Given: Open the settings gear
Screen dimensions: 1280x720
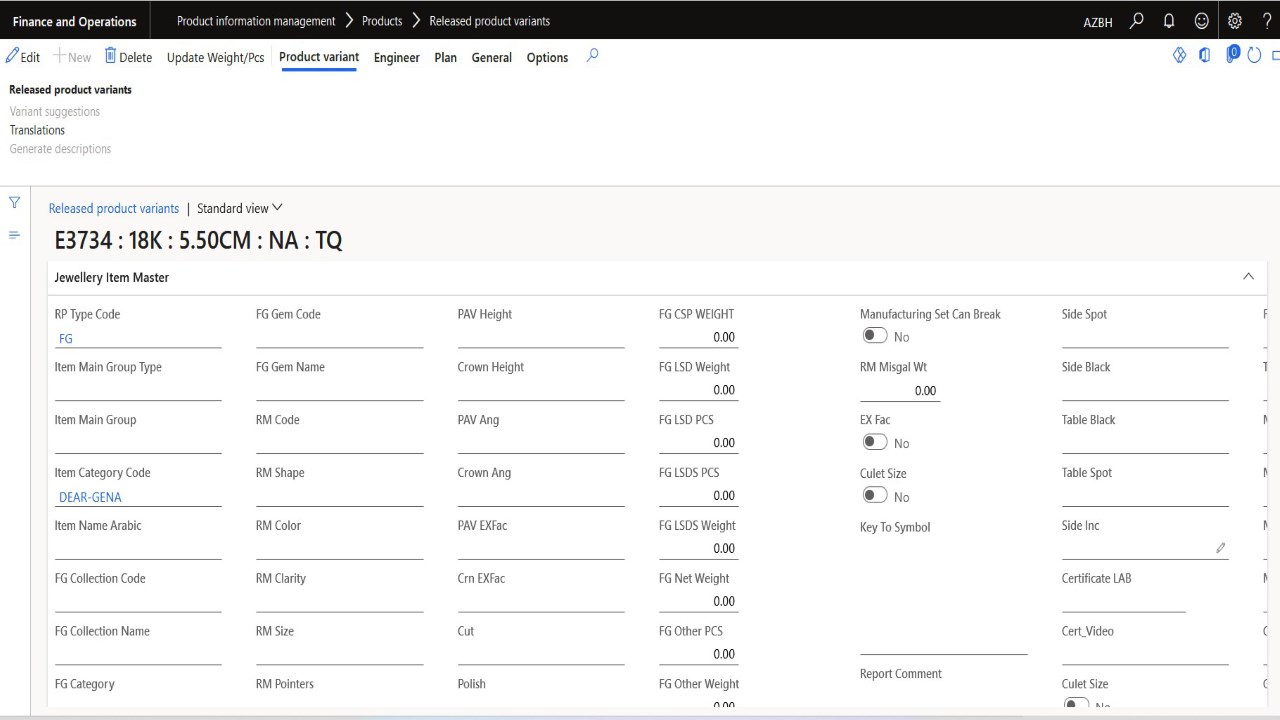Looking at the screenshot, I should coord(1235,21).
